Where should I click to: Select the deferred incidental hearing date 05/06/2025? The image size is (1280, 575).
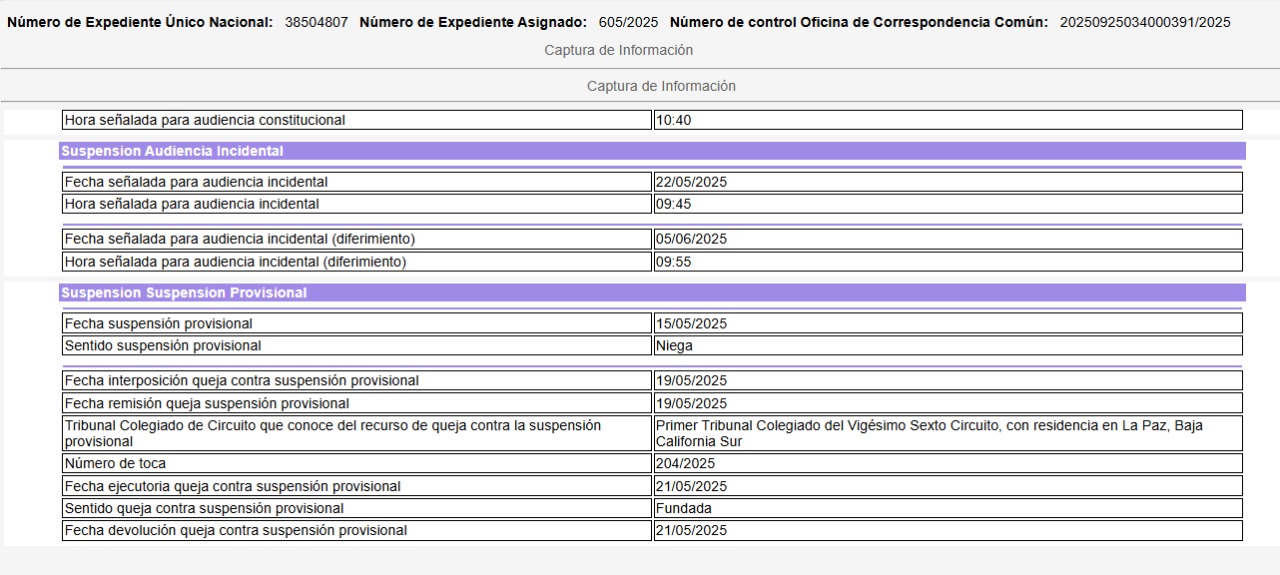(x=947, y=239)
